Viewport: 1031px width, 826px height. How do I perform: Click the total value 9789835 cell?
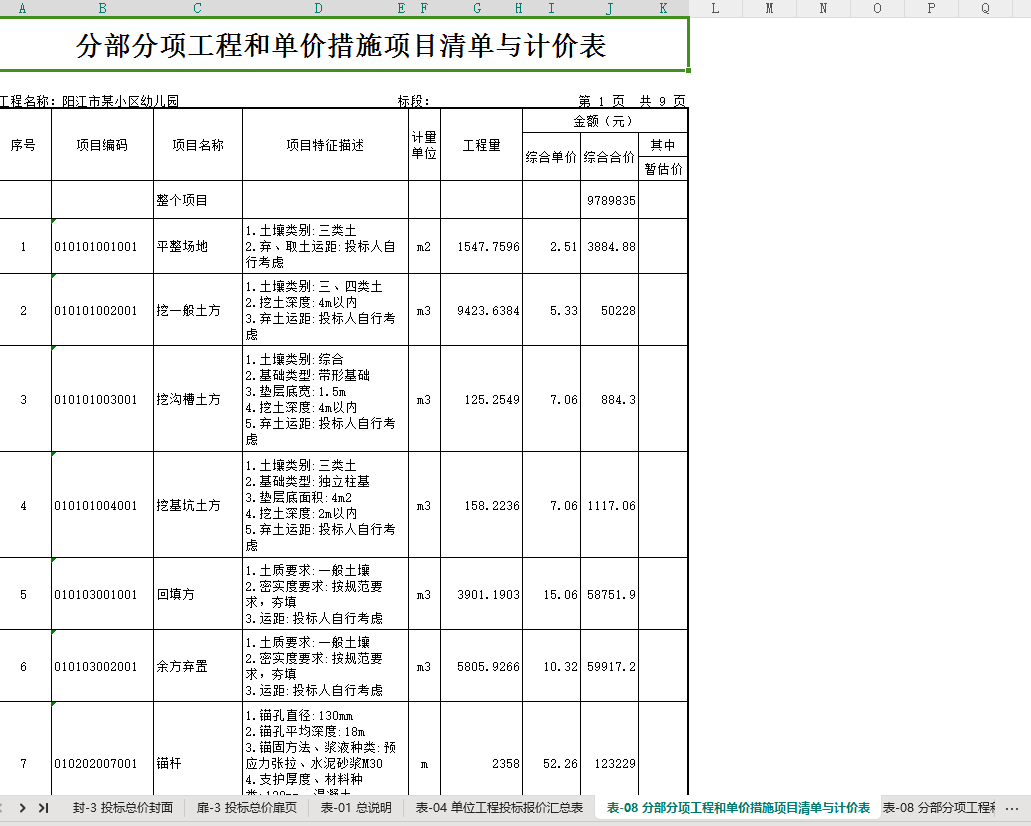coord(610,200)
